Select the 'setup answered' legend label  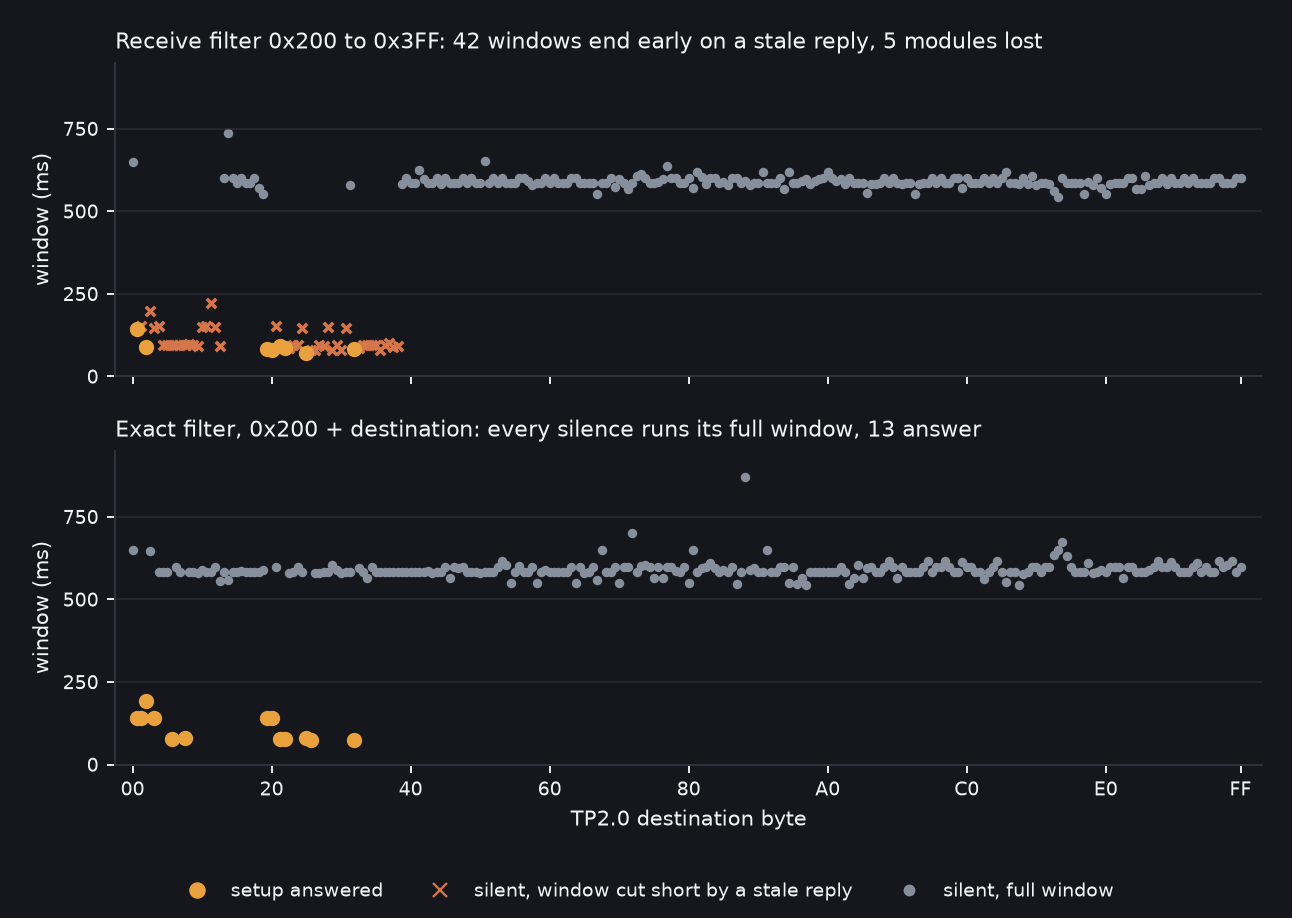(x=306, y=890)
